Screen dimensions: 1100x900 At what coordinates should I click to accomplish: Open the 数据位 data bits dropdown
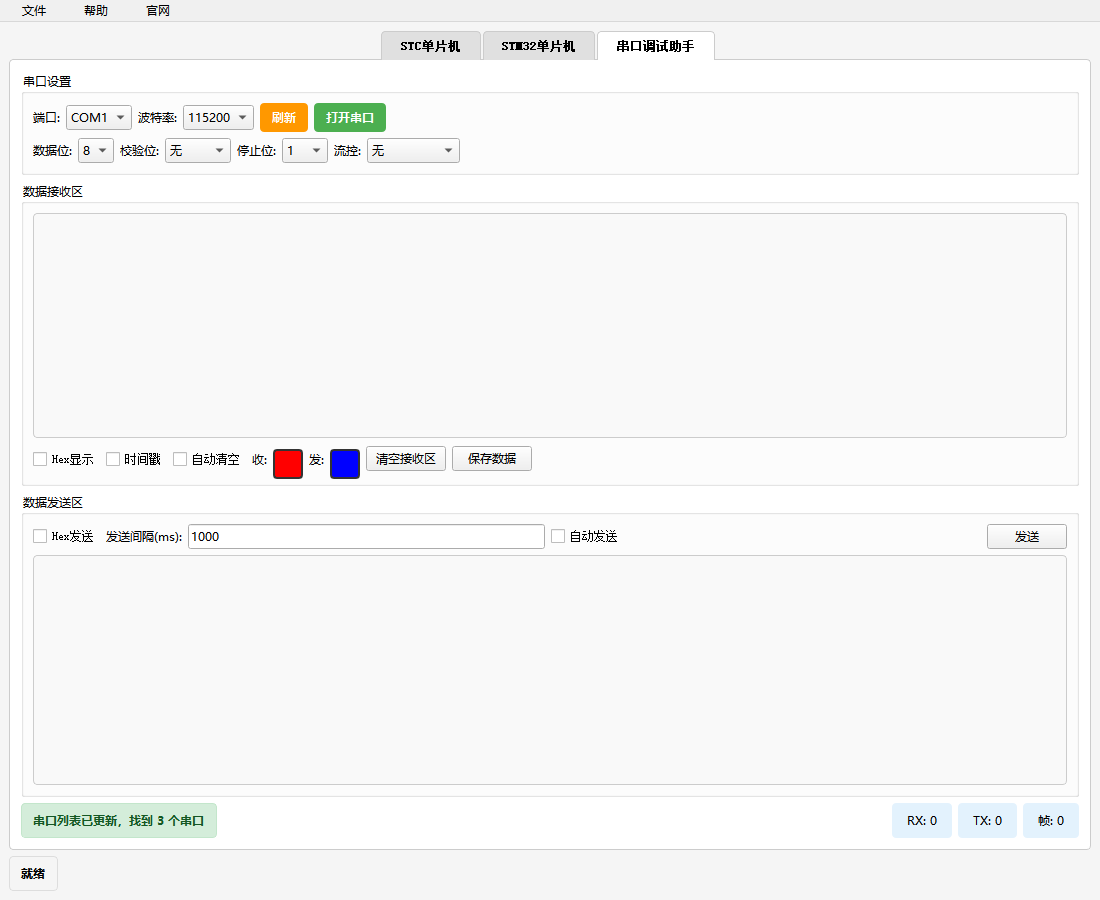[x=95, y=151]
